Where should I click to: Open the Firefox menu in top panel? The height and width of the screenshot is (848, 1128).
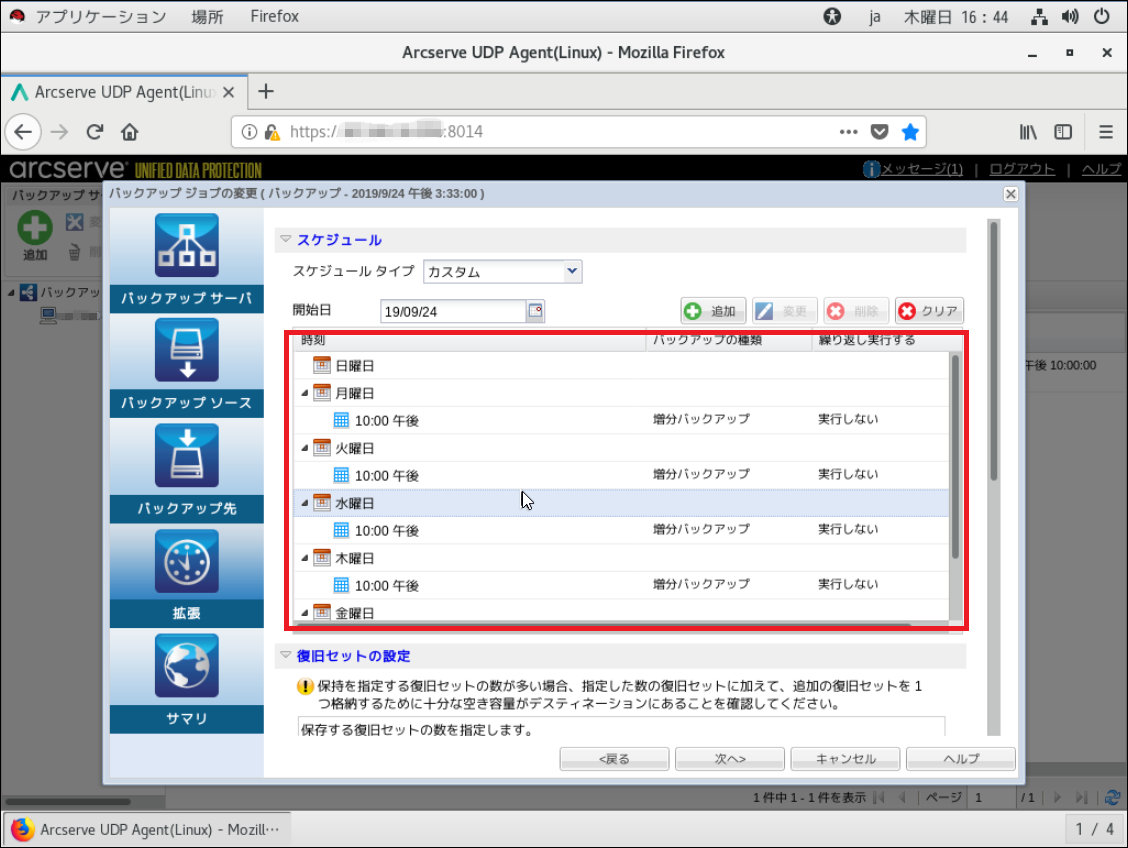point(274,16)
